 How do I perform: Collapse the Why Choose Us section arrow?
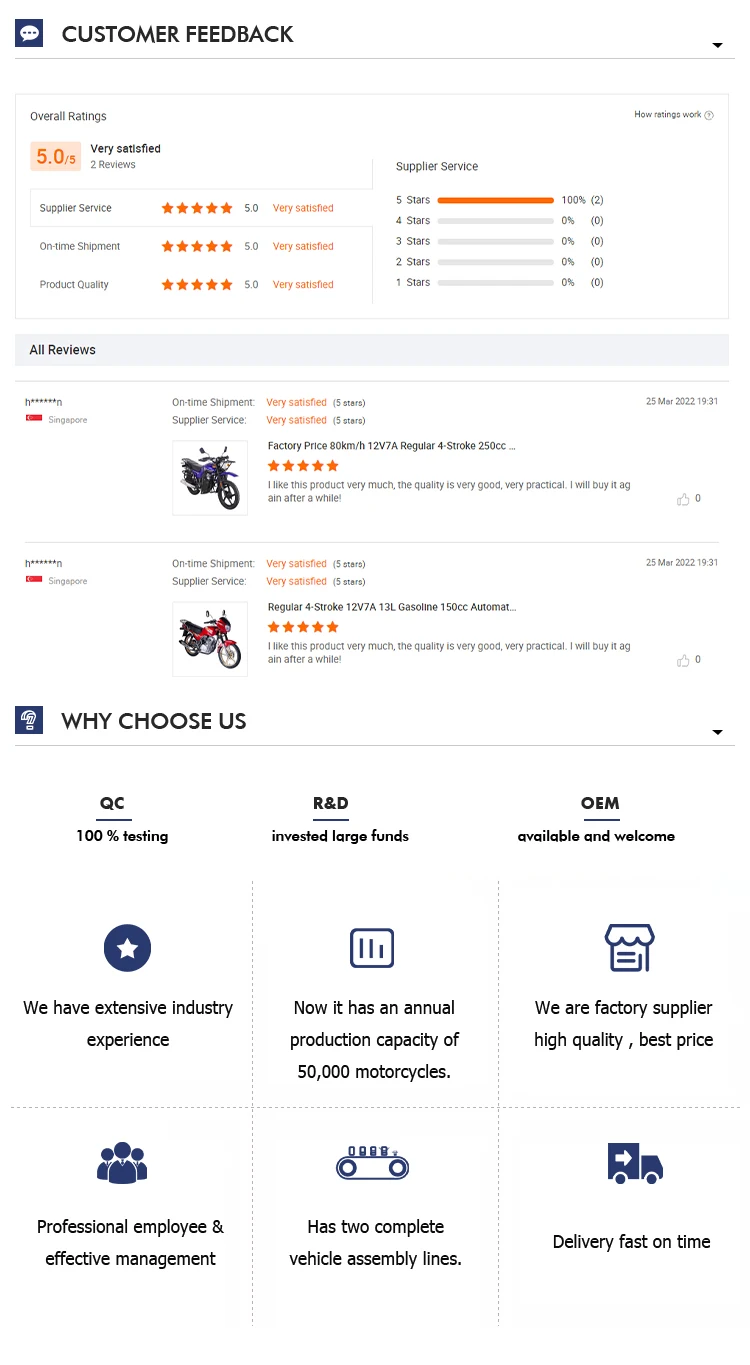717,733
